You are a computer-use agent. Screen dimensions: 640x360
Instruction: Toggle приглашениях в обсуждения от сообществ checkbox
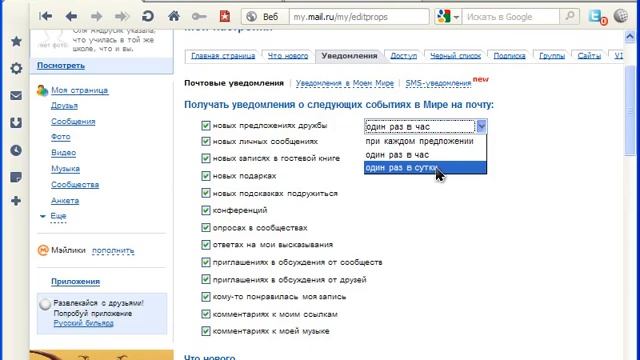[x=206, y=262]
